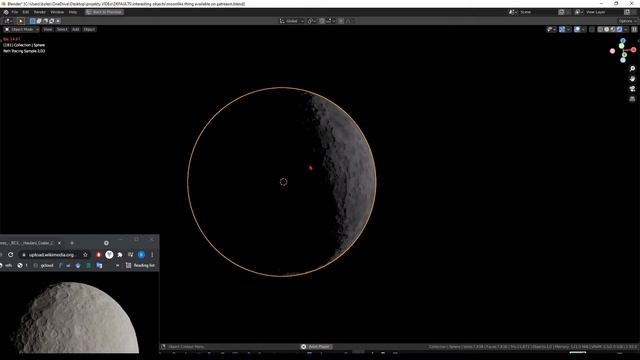The width and height of the screenshot is (640, 360).
Task: Toggle X-ray mode
Action: [592, 29]
